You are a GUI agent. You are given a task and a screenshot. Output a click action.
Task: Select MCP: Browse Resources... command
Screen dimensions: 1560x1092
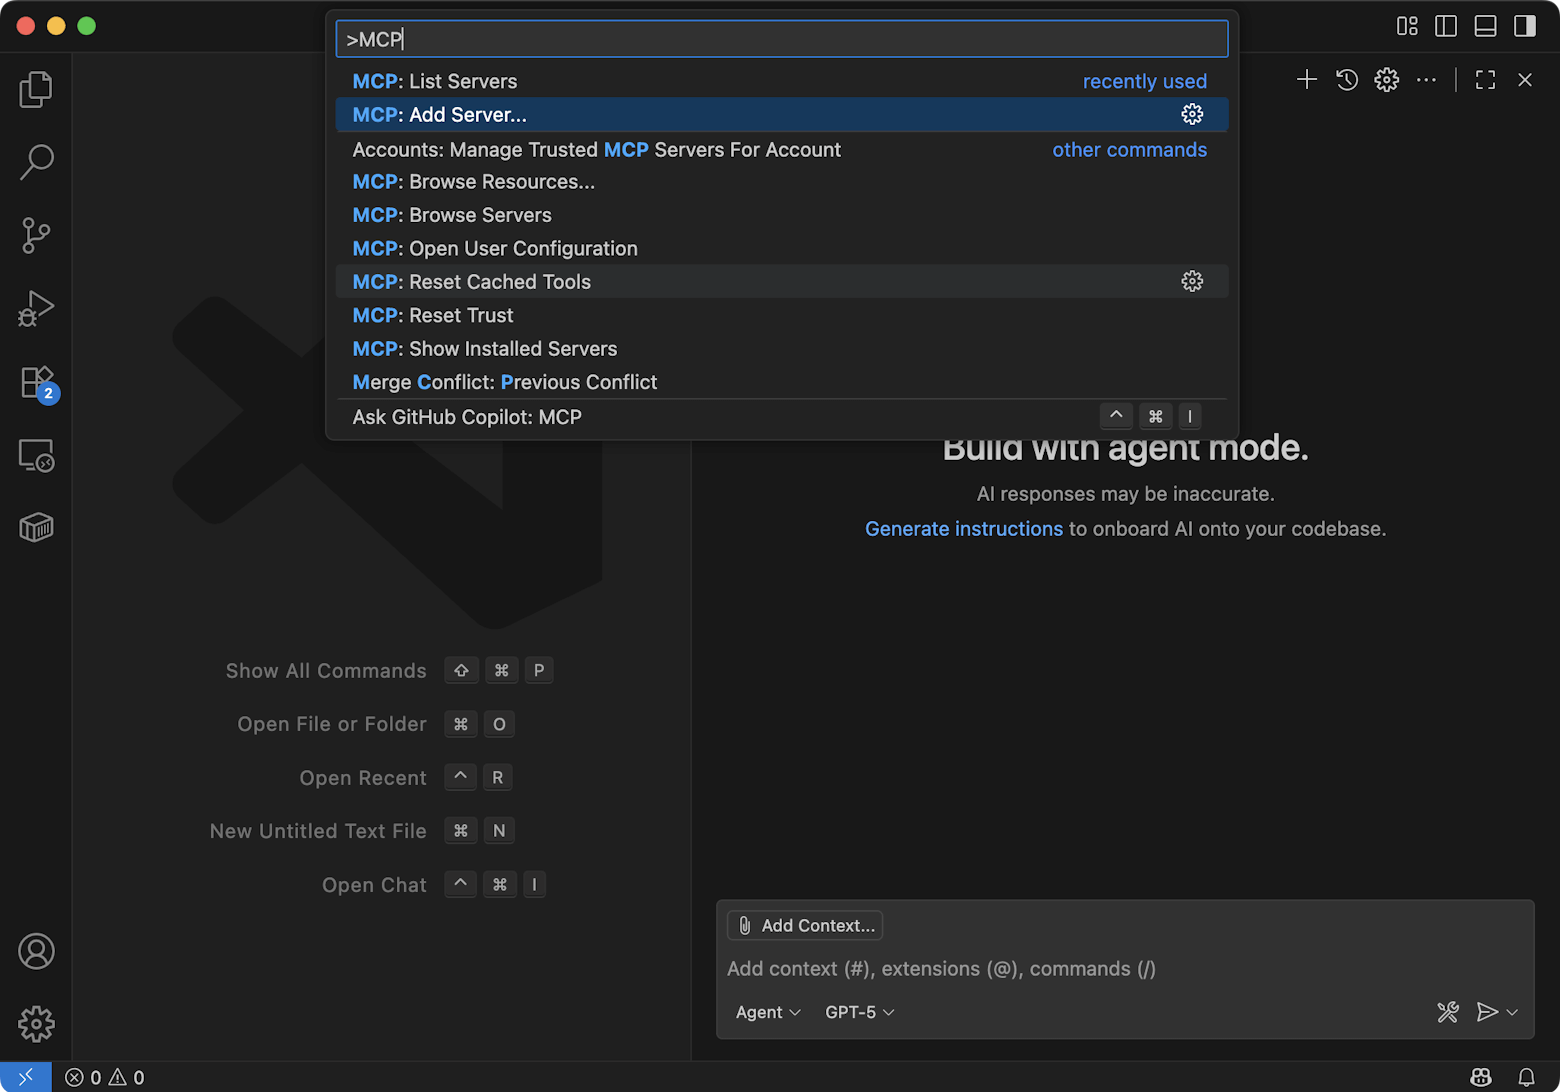click(782, 182)
